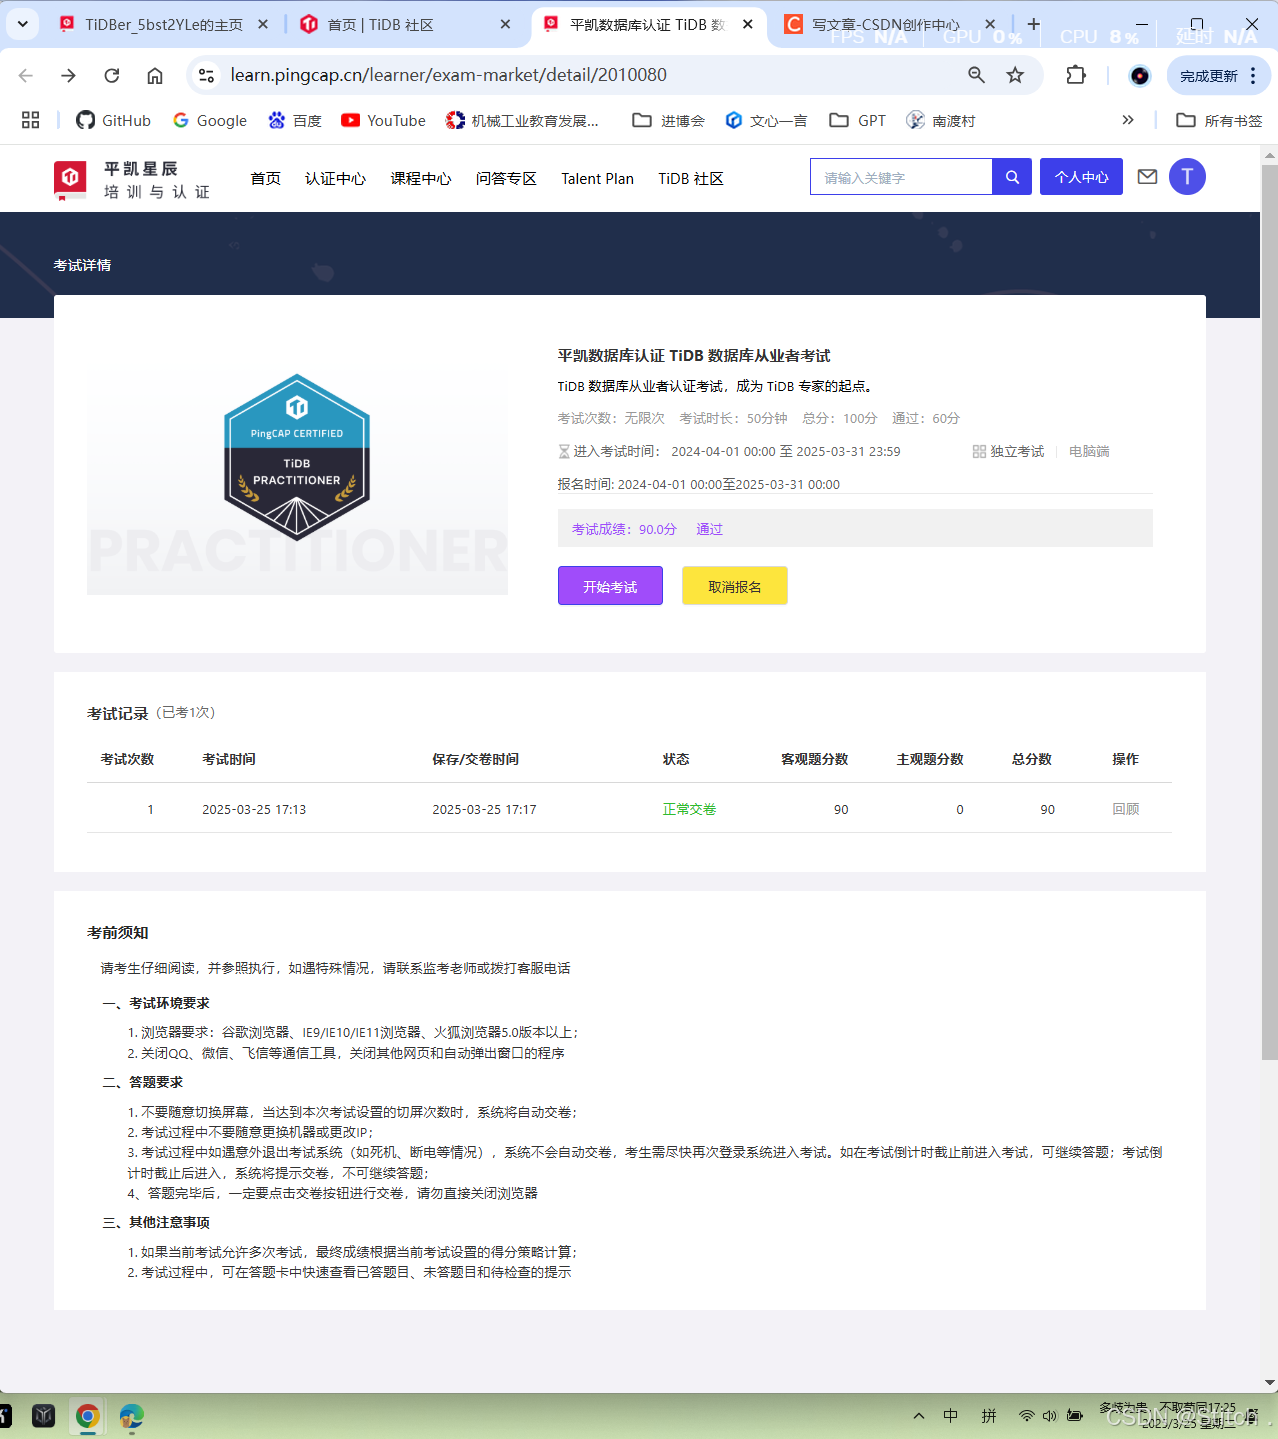
Task: Open the tab search dropdown arrow
Action: (x=22, y=24)
